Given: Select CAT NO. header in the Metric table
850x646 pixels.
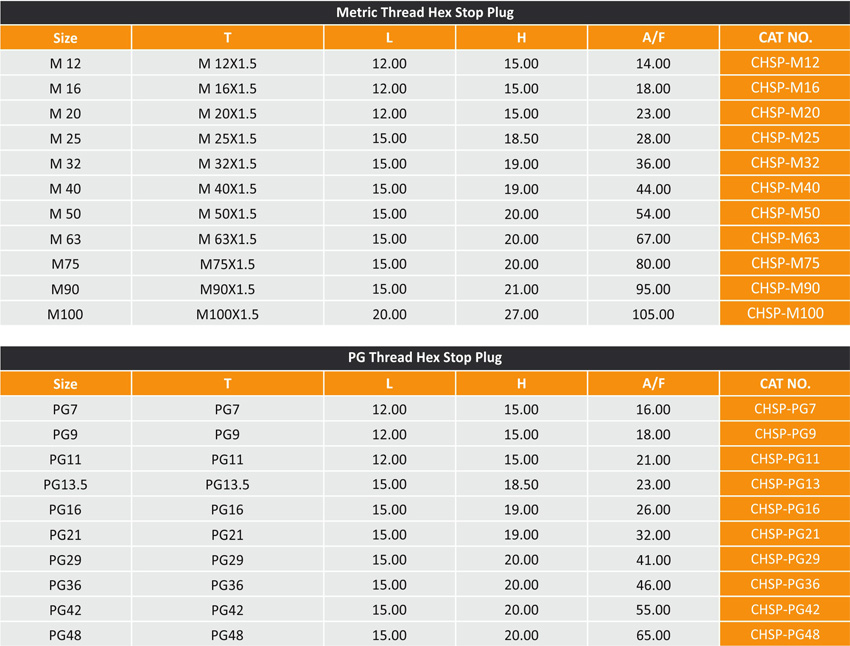Looking at the screenshot, I should click(x=785, y=38).
